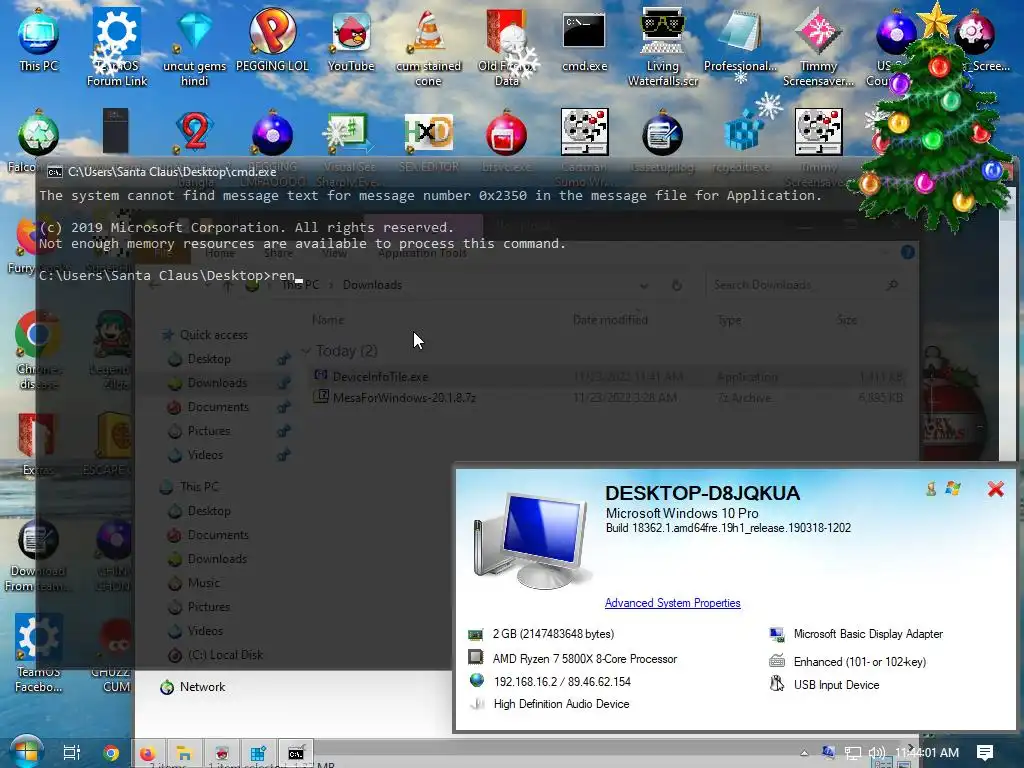Open the View tab in Explorer ribbon
The height and width of the screenshot is (768, 1024).
334,253
